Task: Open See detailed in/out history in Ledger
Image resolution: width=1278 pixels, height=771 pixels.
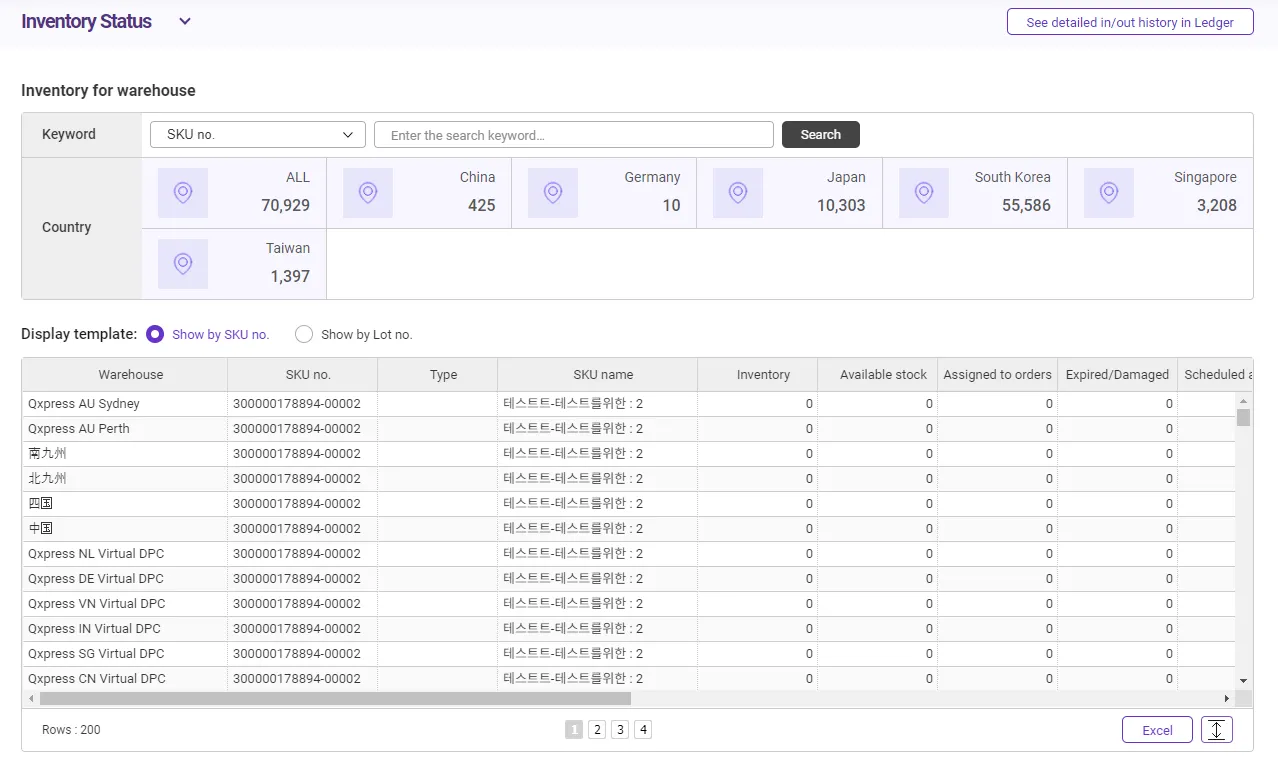Action: tap(1129, 22)
